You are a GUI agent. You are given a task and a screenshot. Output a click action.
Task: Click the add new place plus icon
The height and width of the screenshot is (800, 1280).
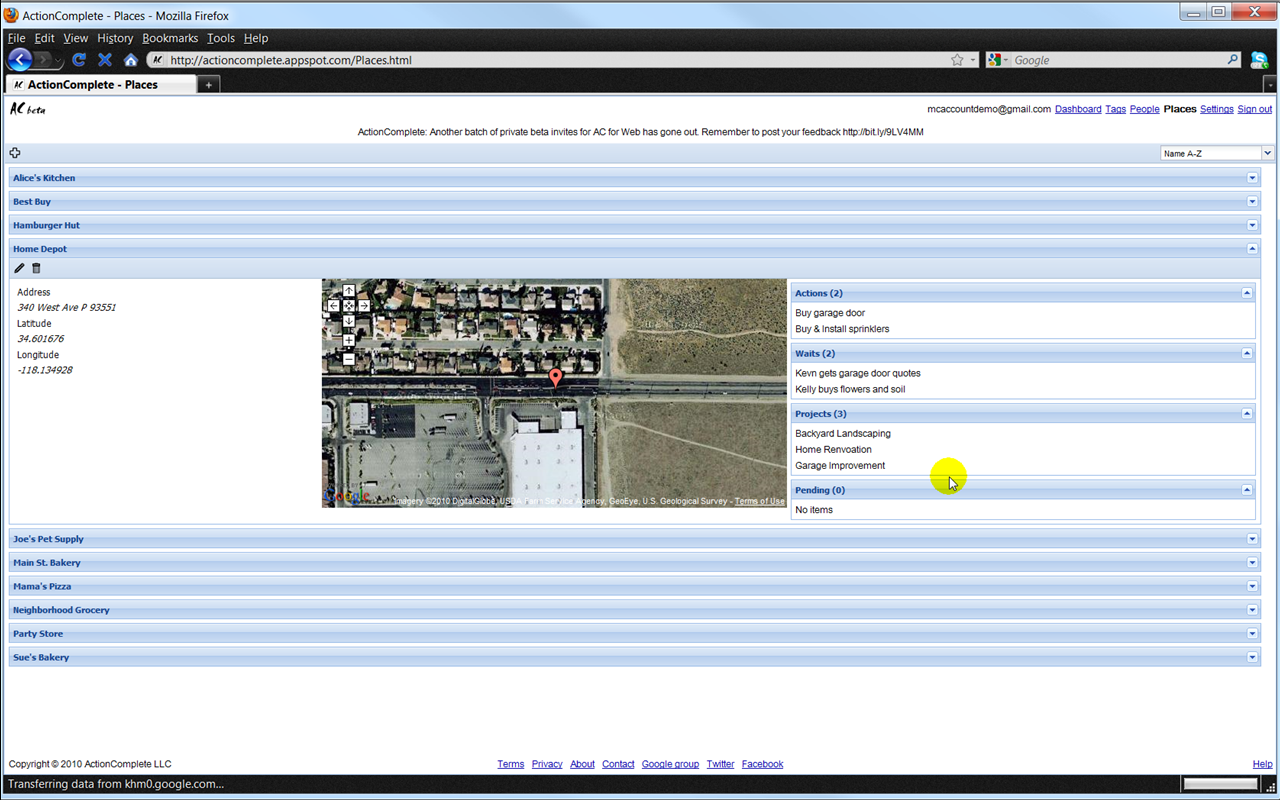(15, 153)
